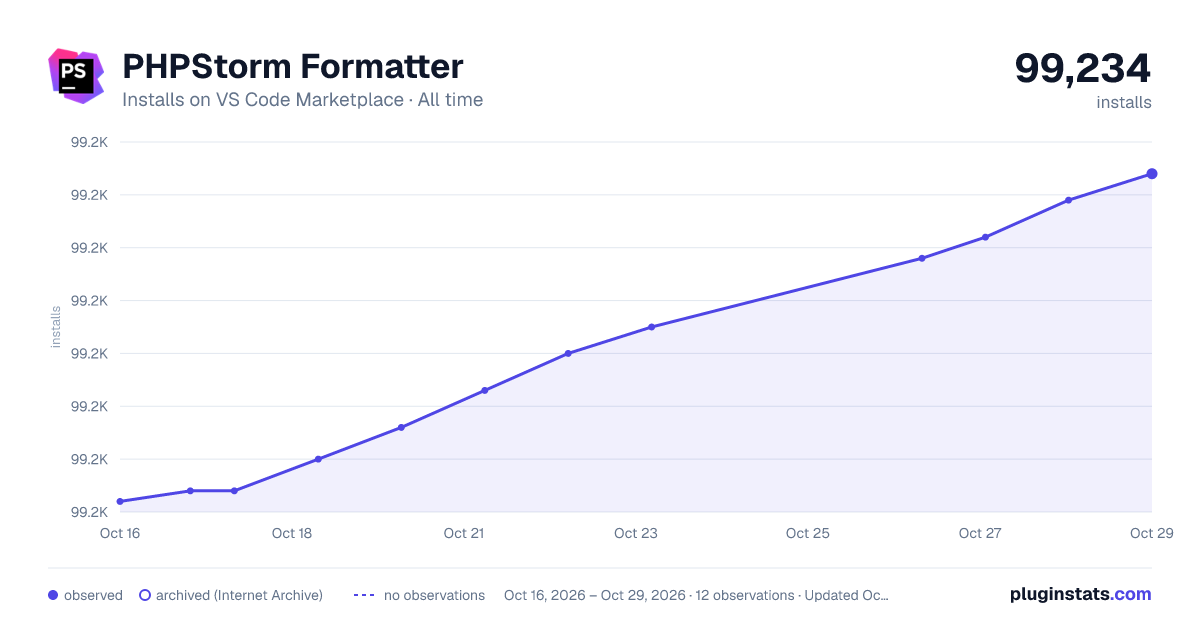Click the PHPStorm PS logo icon
This screenshot has height=630, width=1200.
click(76, 76)
